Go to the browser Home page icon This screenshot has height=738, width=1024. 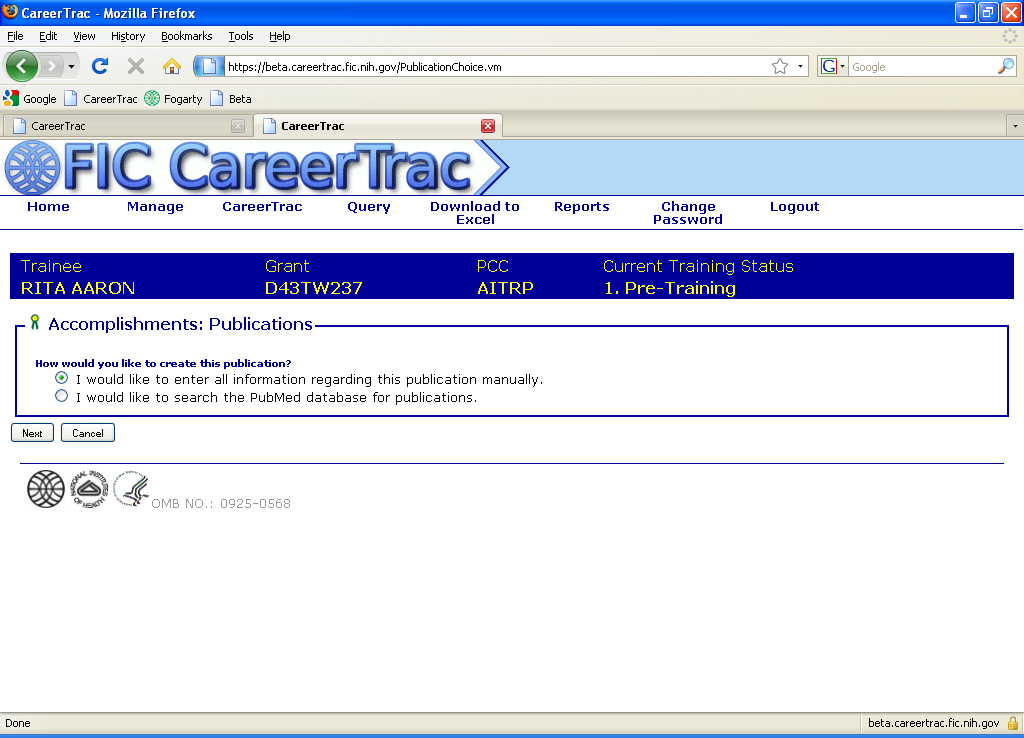[x=172, y=66]
